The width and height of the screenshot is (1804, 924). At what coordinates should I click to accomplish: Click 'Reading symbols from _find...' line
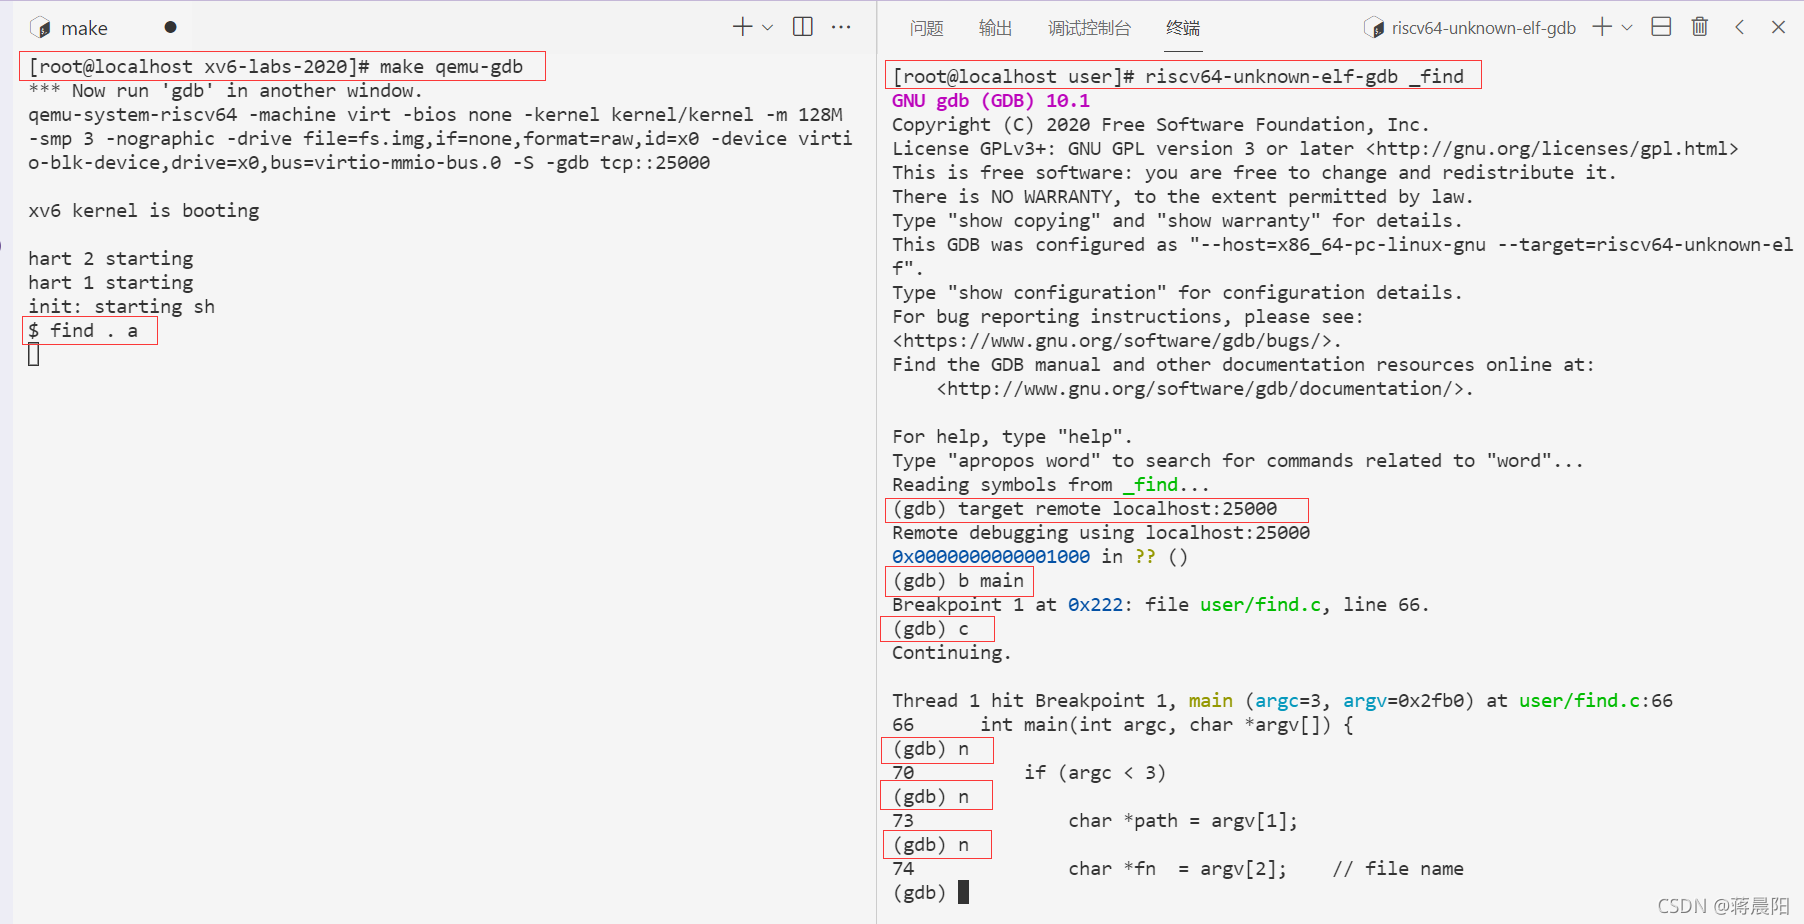[1051, 485]
